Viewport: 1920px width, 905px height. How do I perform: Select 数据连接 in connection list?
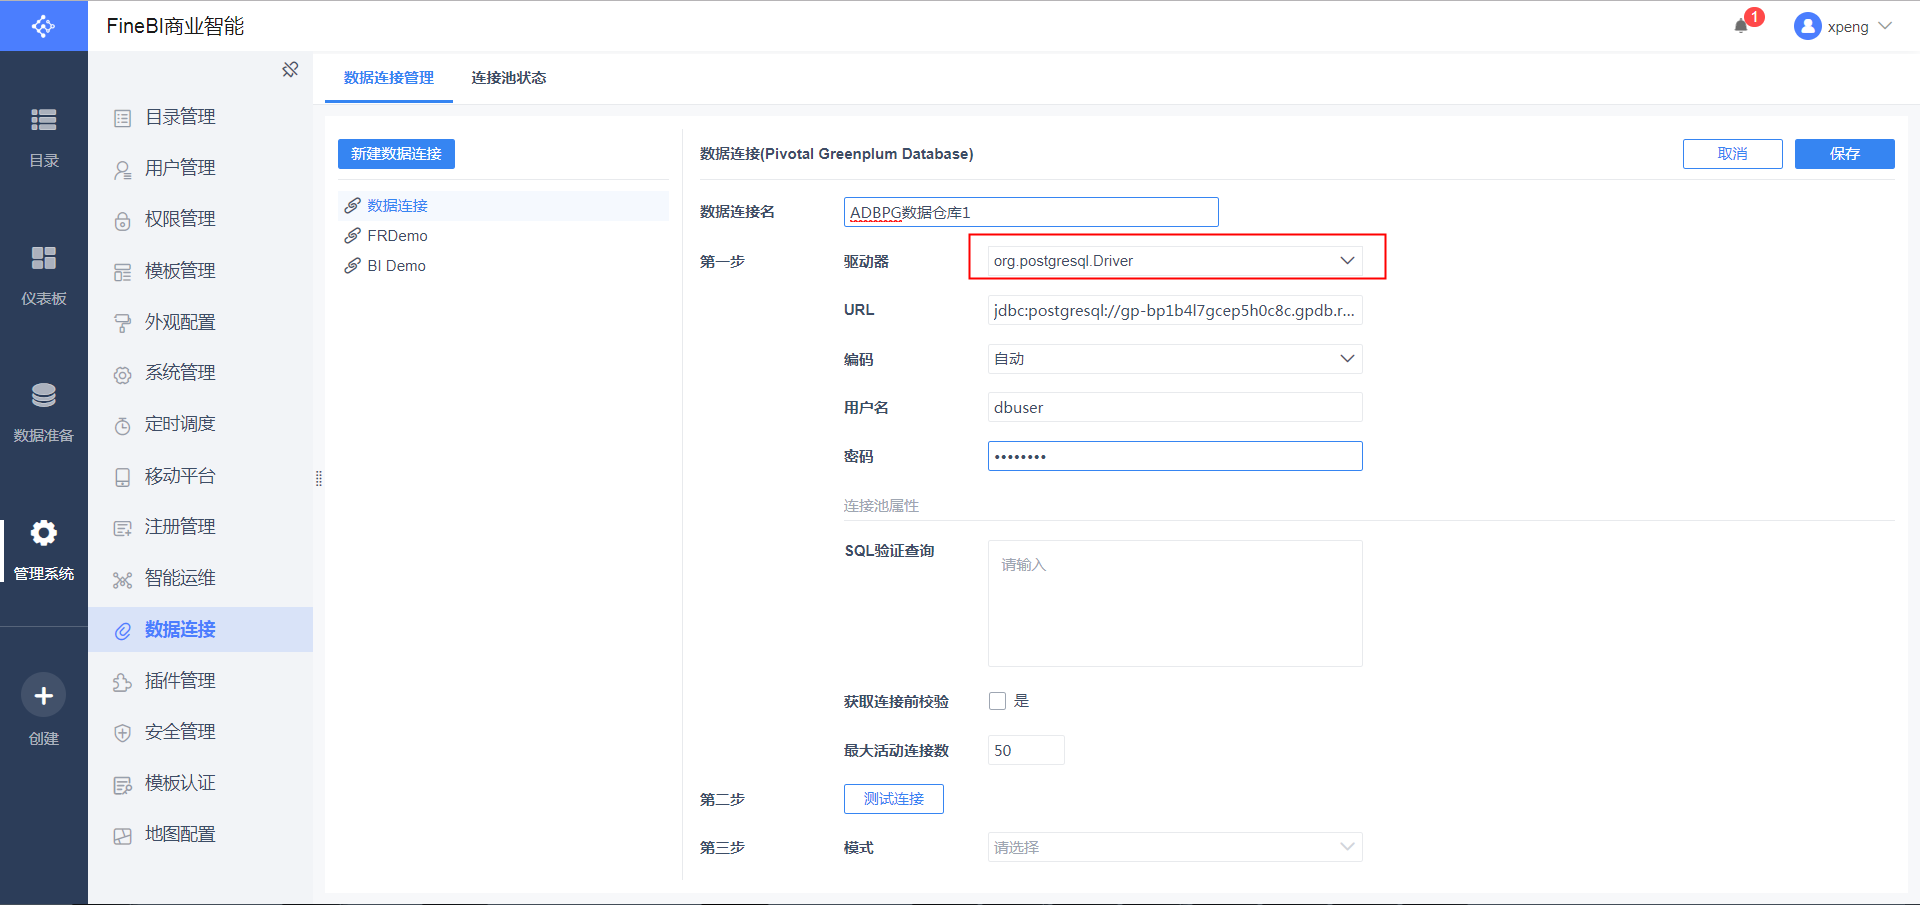(x=503, y=206)
